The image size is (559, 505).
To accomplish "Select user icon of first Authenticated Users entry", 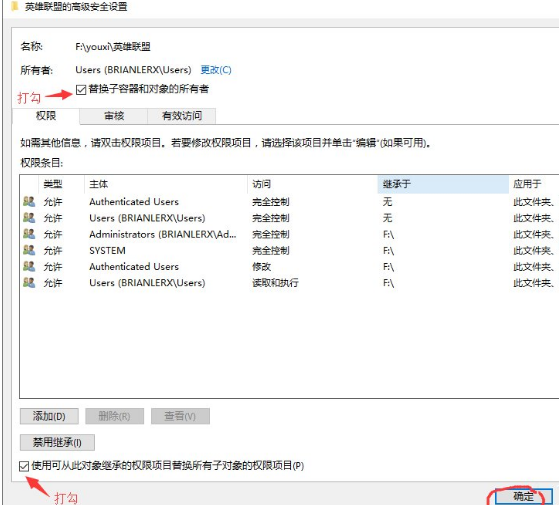I will pyautogui.click(x=29, y=202).
